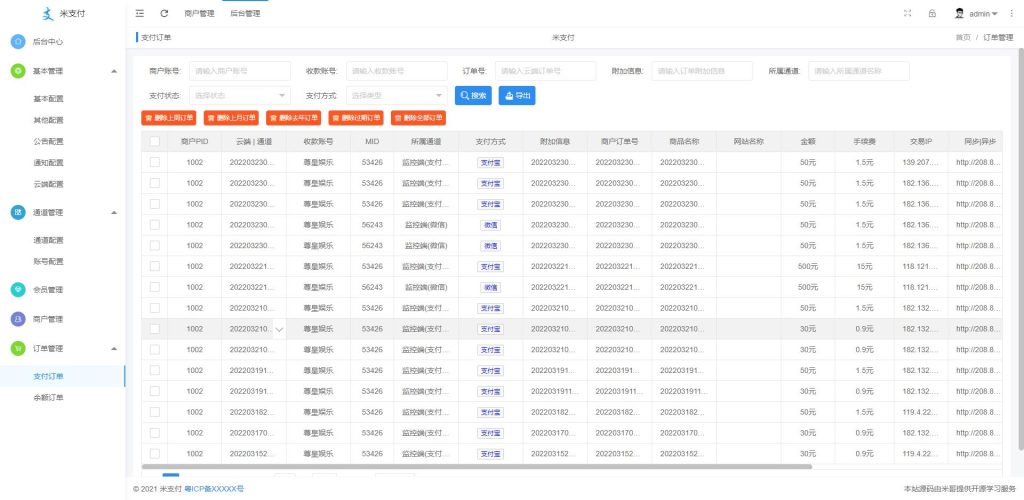Open 余额订单 in the sidebar menu

click(x=48, y=397)
